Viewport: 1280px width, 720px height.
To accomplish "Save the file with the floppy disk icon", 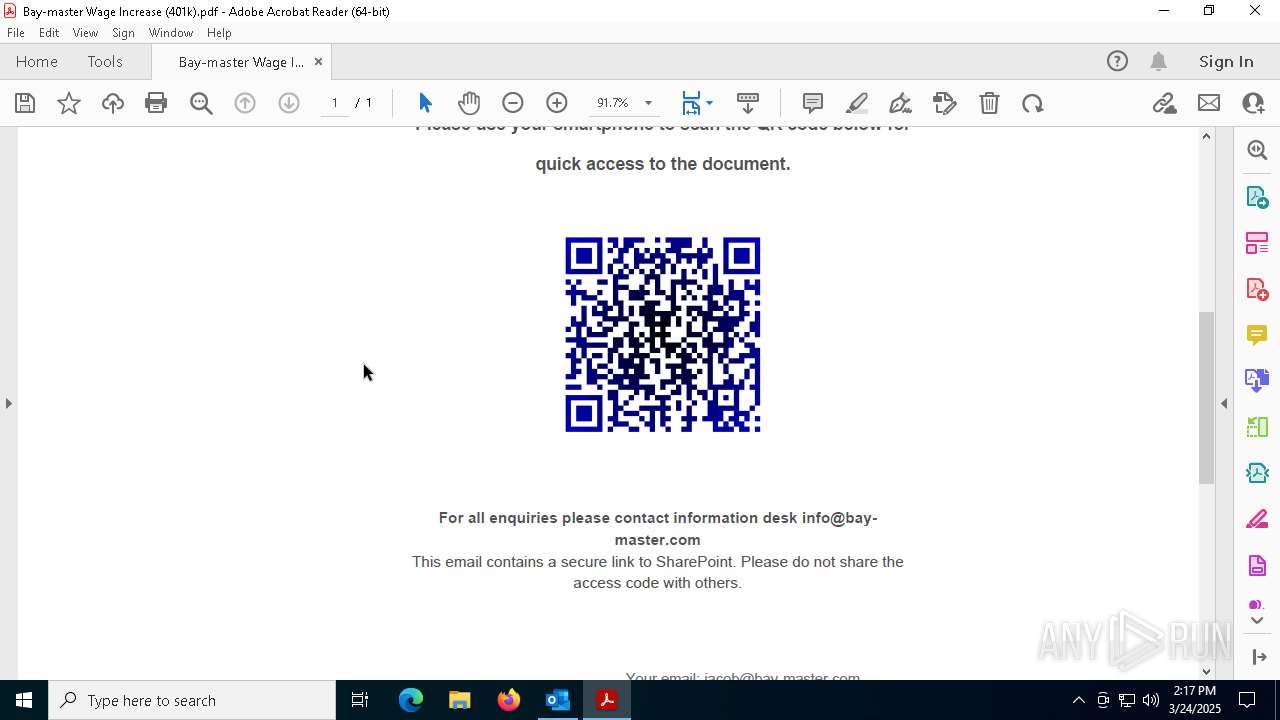I will tap(25, 103).
